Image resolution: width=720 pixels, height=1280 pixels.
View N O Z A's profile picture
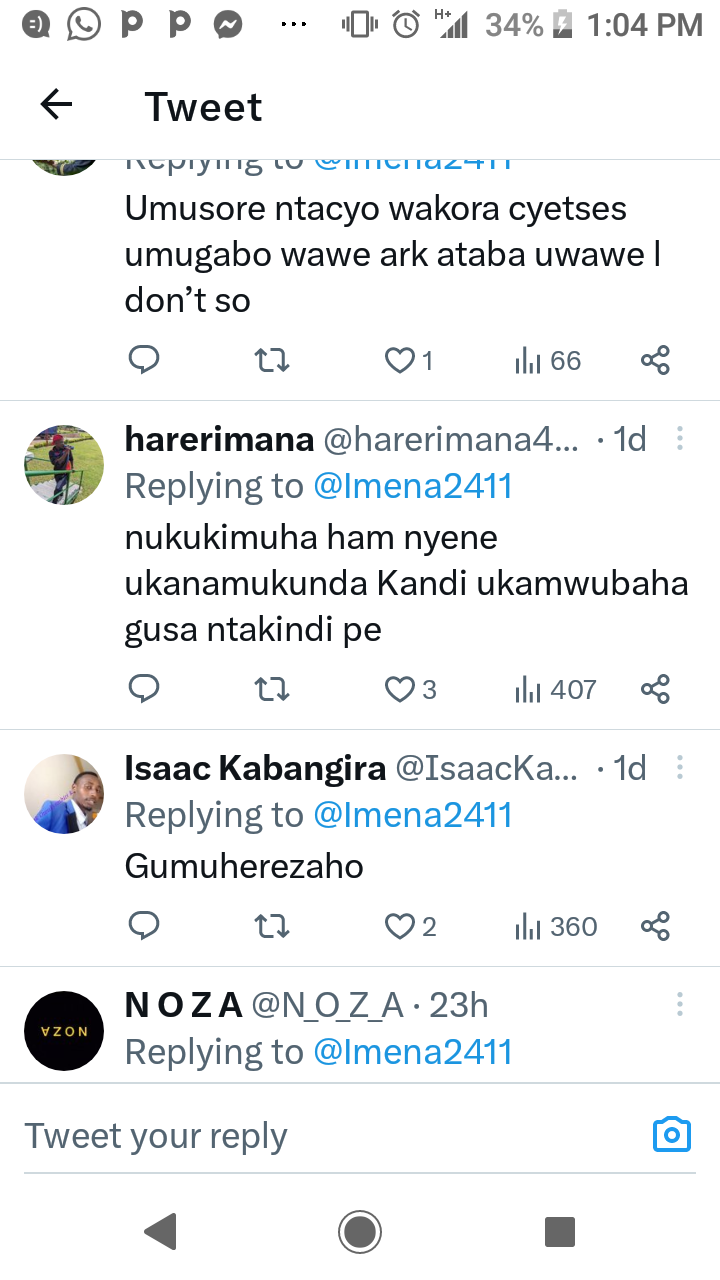[x=64, y=1031]
